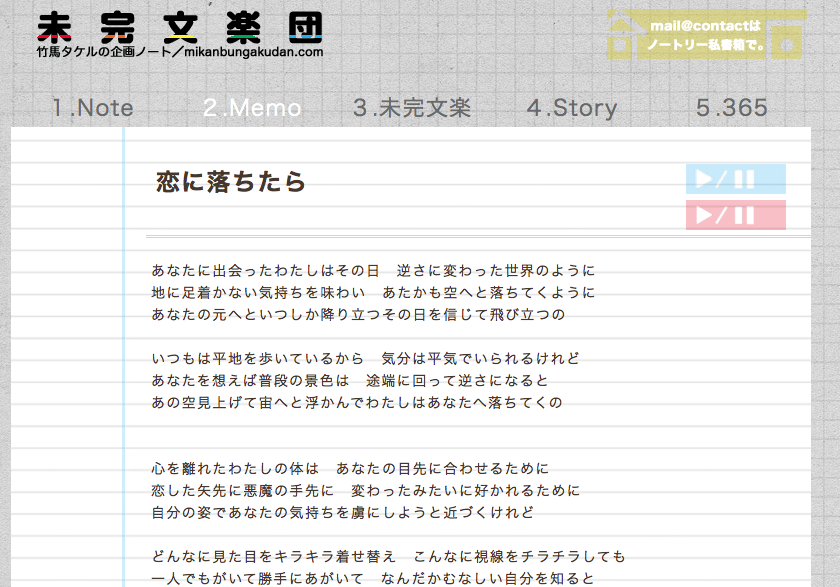Click lyric line starting あなたに出会ったわたしは
This screenshot has width=840, height=587.
[373, 271]
